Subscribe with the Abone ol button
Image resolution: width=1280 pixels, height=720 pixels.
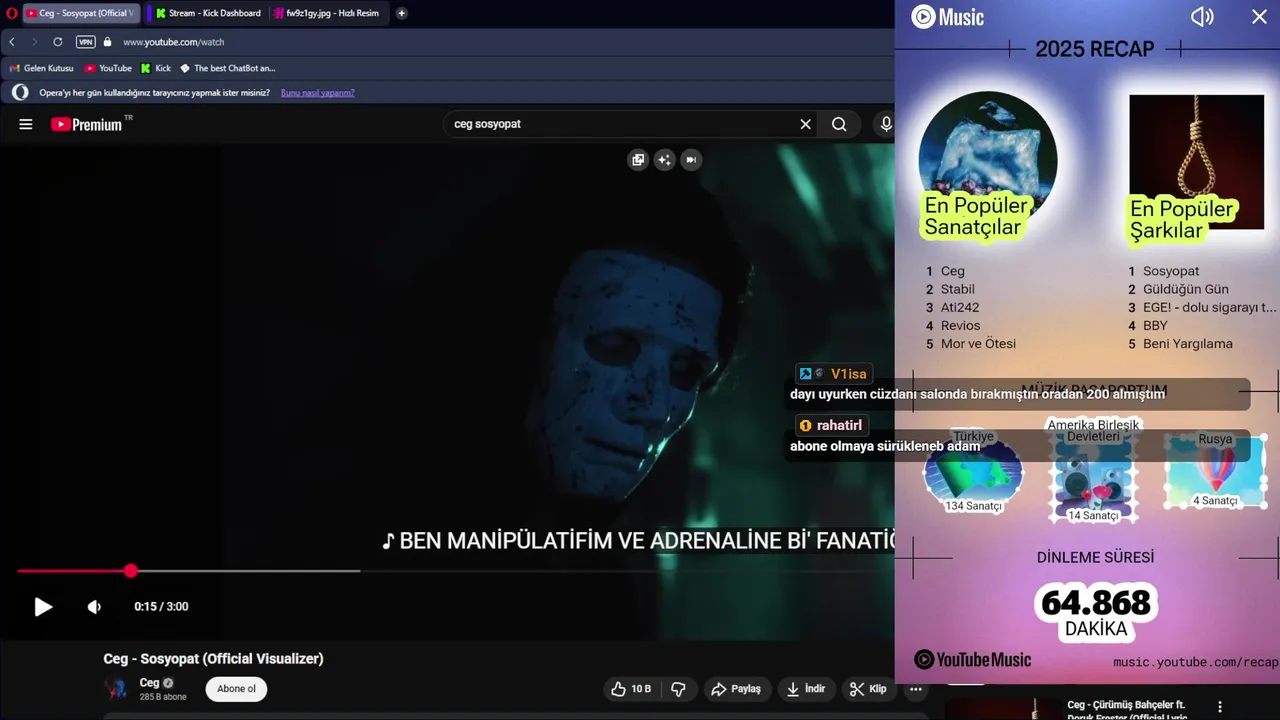236,689
